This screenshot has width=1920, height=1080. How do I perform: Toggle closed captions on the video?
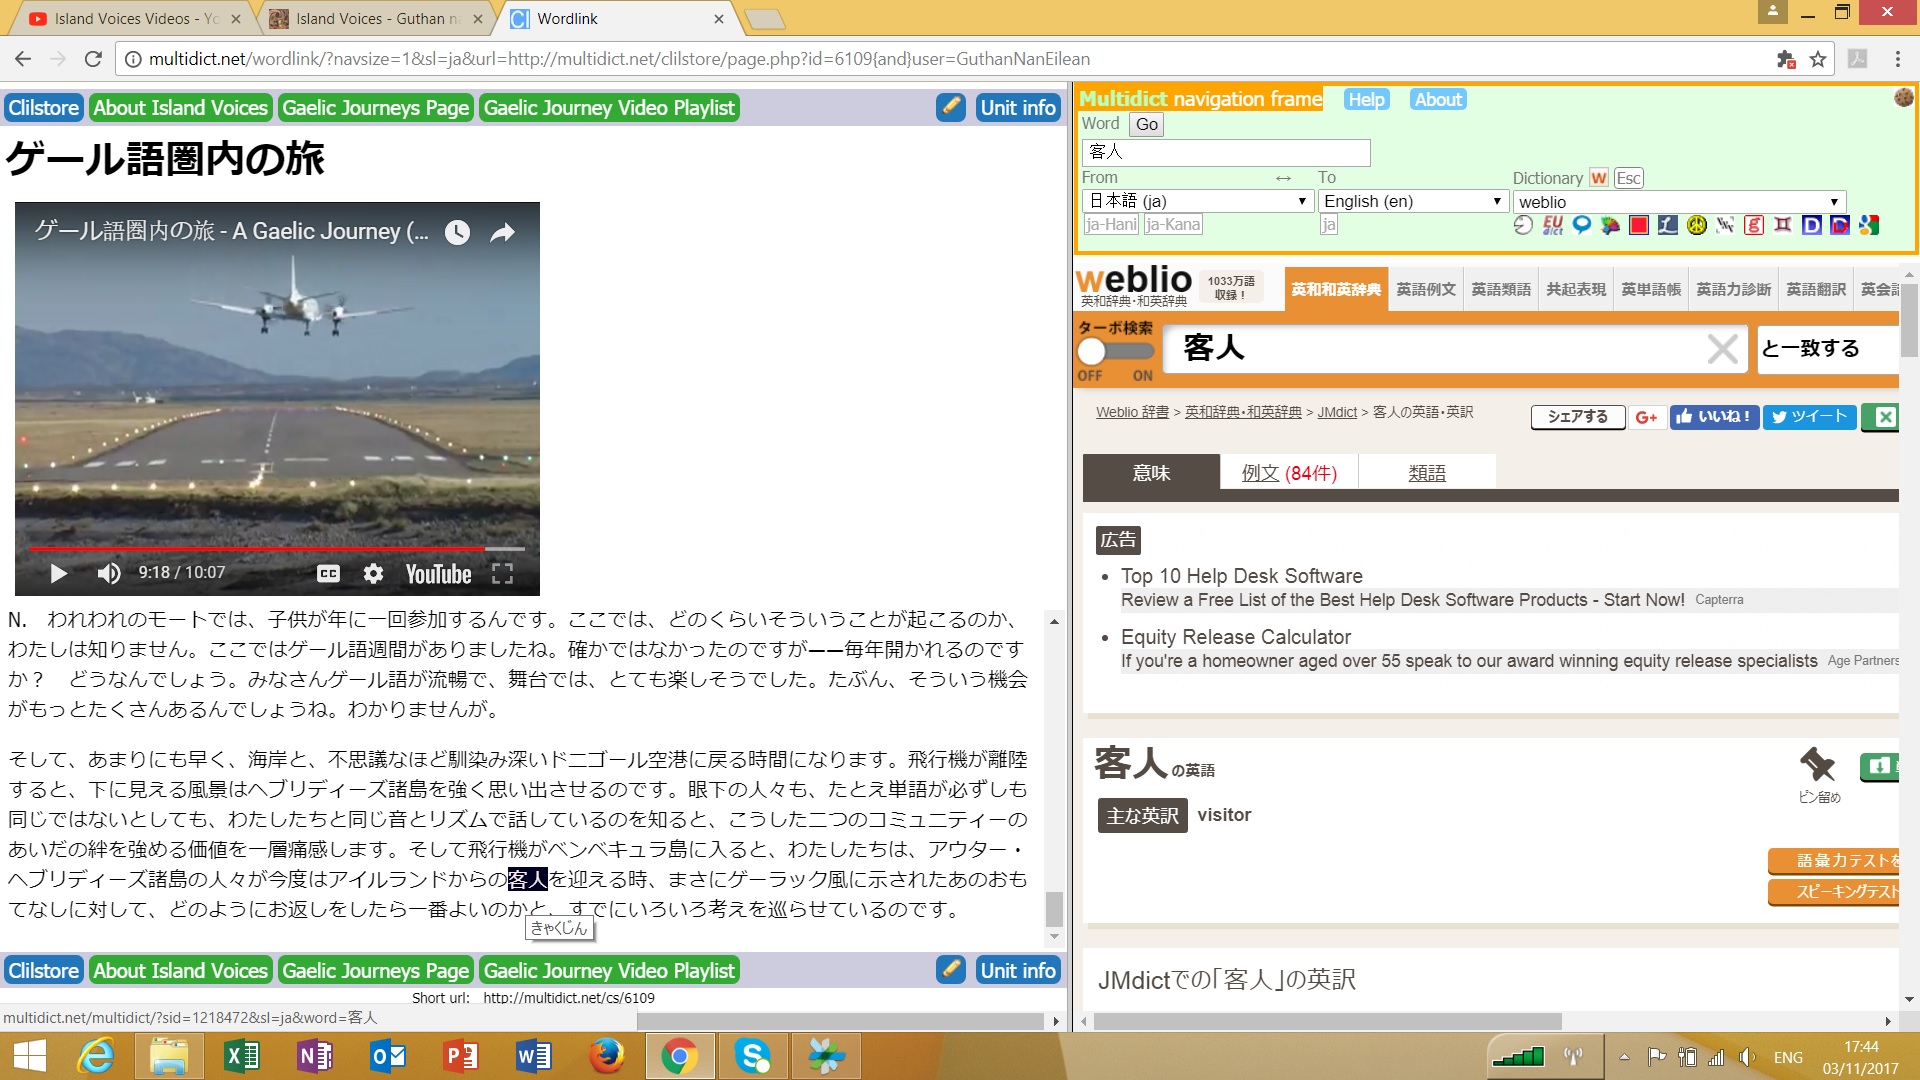coord(328,573)
